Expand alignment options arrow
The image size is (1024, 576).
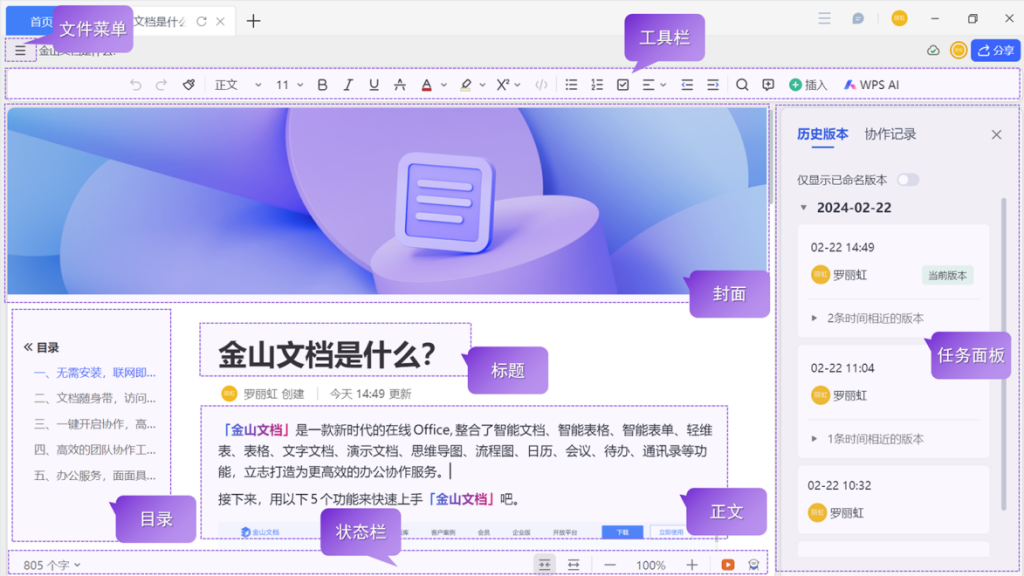[x=663, y=85]
